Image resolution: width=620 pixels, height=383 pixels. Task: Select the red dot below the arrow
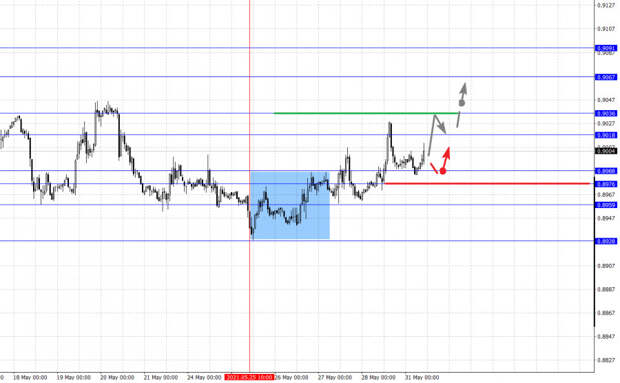(443, 171)
